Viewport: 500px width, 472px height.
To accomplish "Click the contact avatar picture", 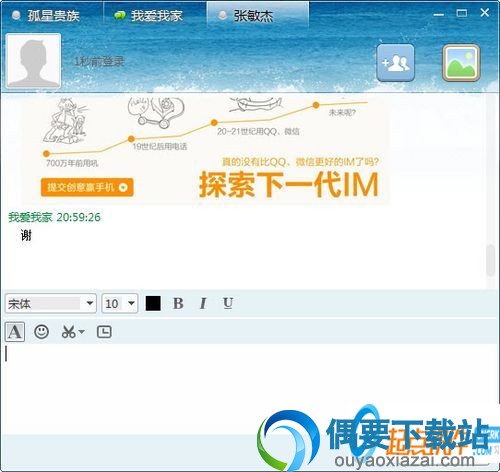I will click(34, 60).
